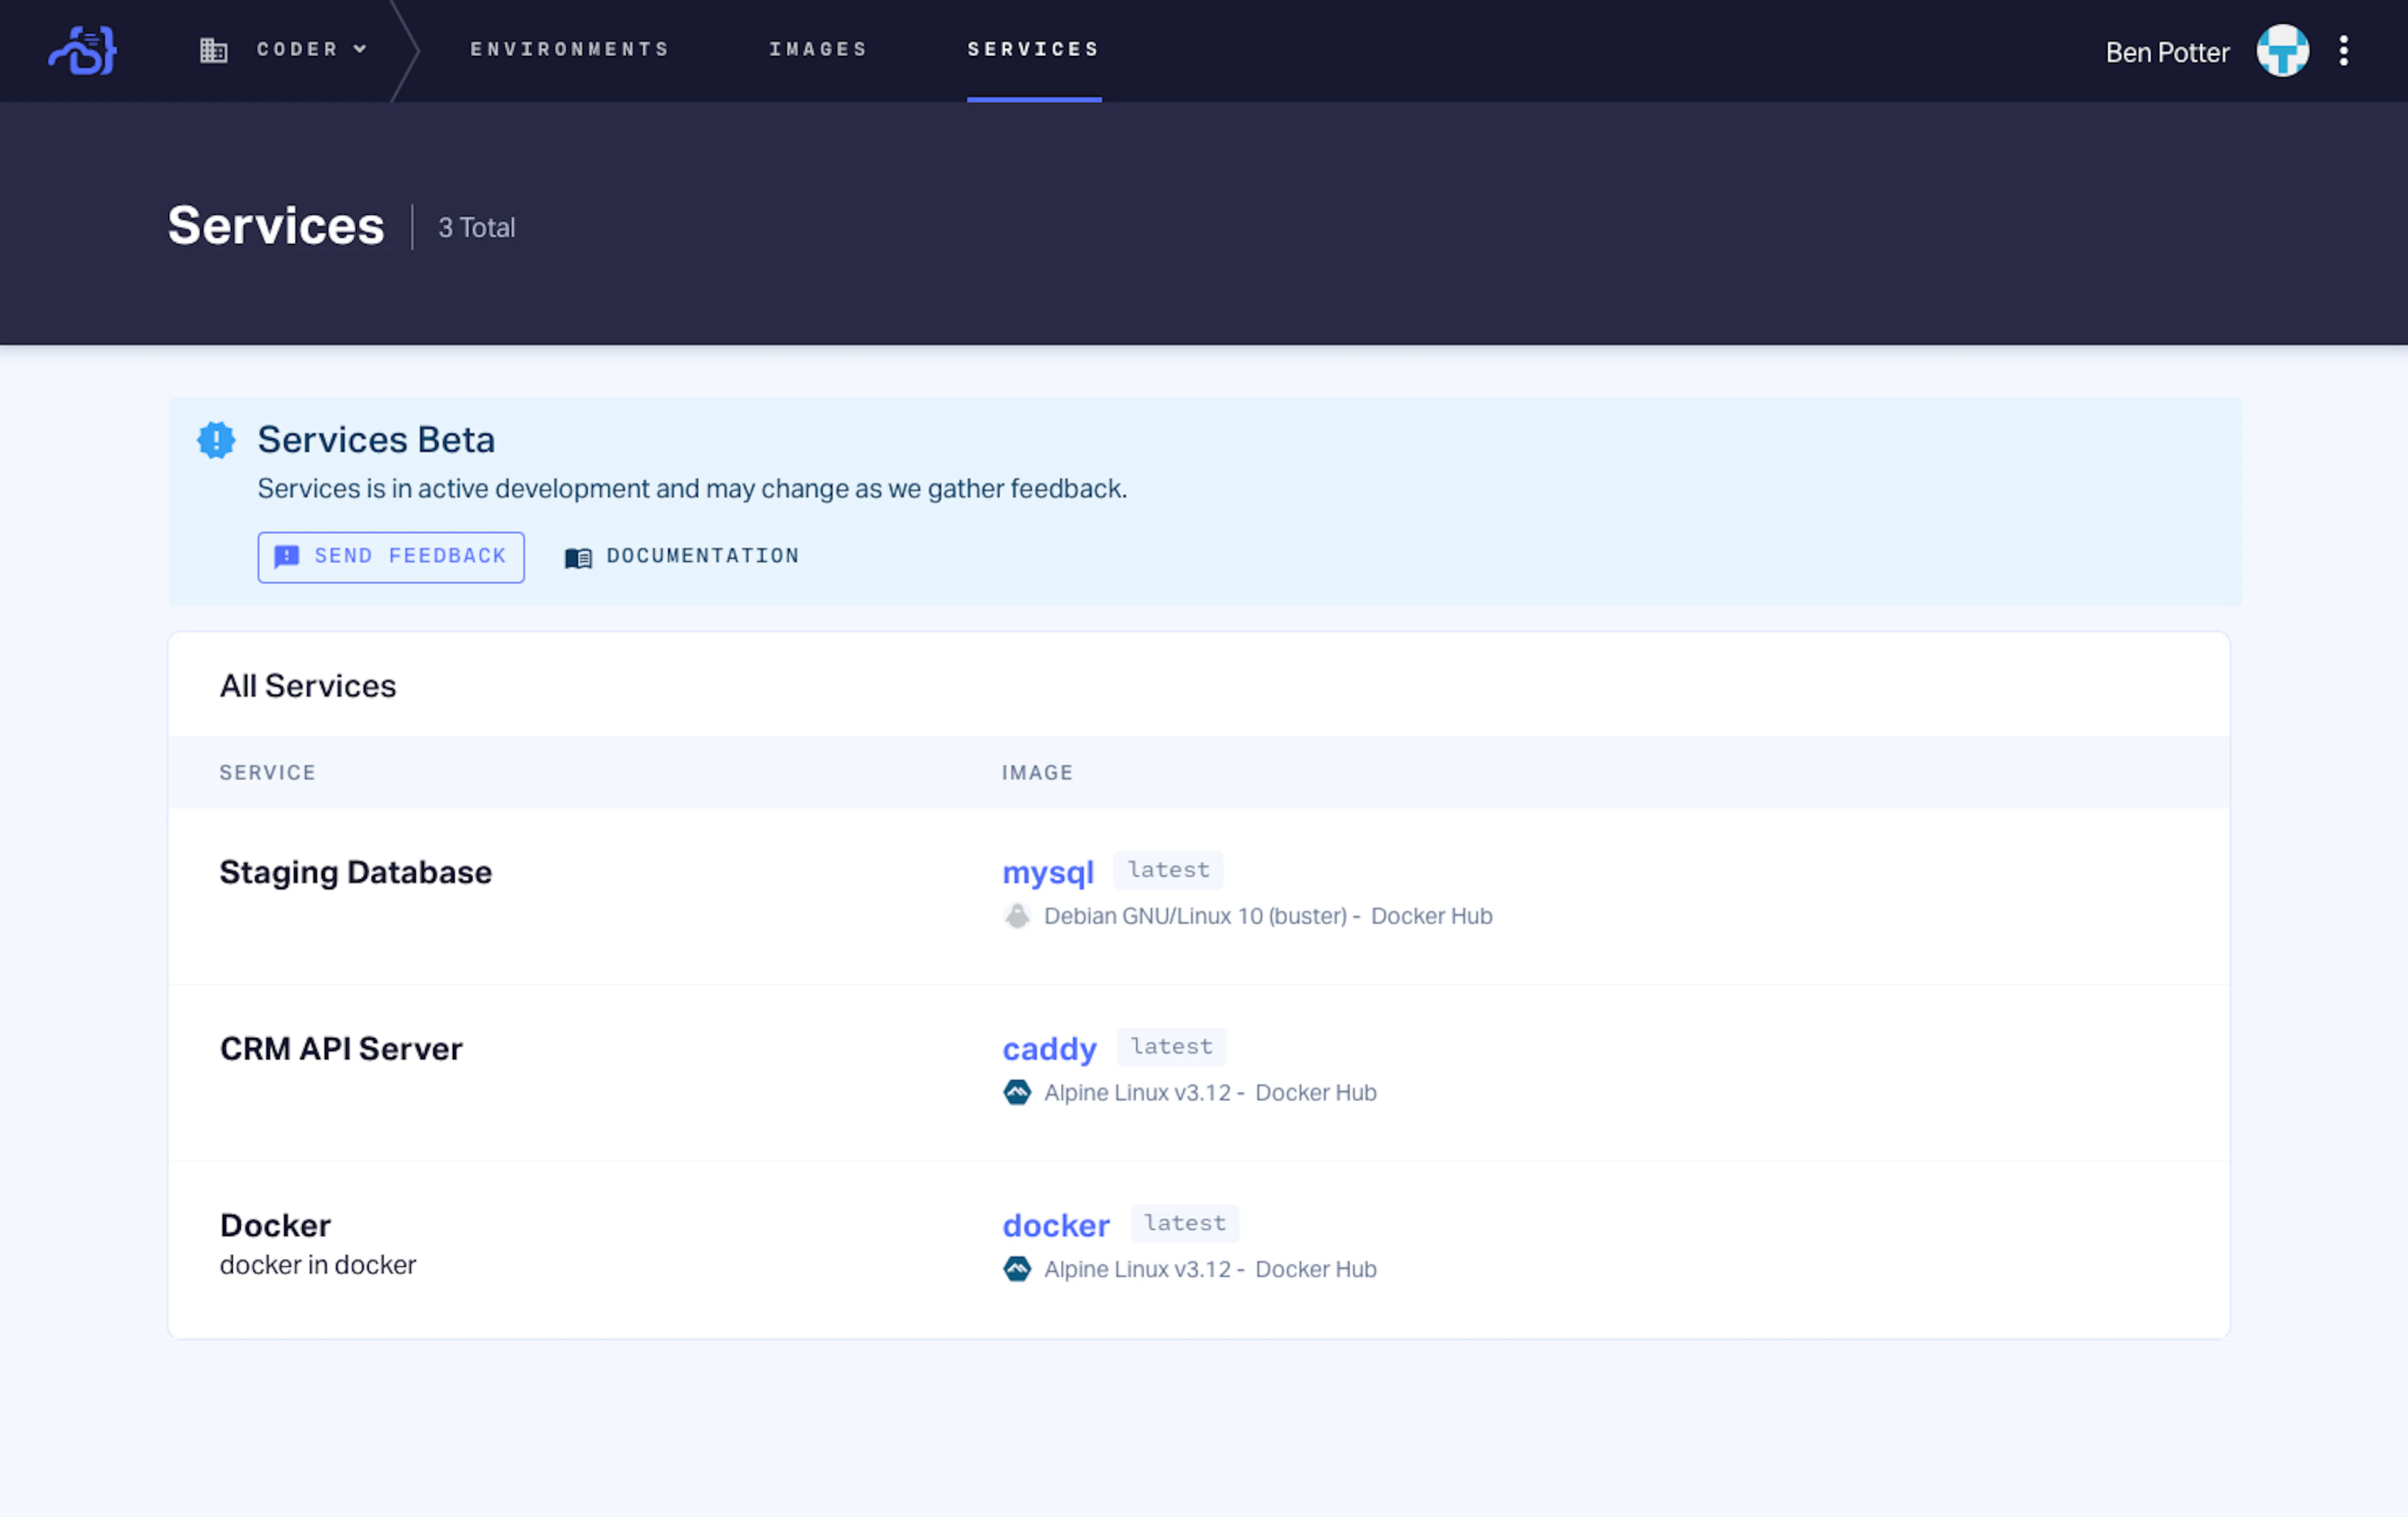Click the latest tag next to docker
This screenshot has height=1517, width=2408.
click(1185, 1224)
